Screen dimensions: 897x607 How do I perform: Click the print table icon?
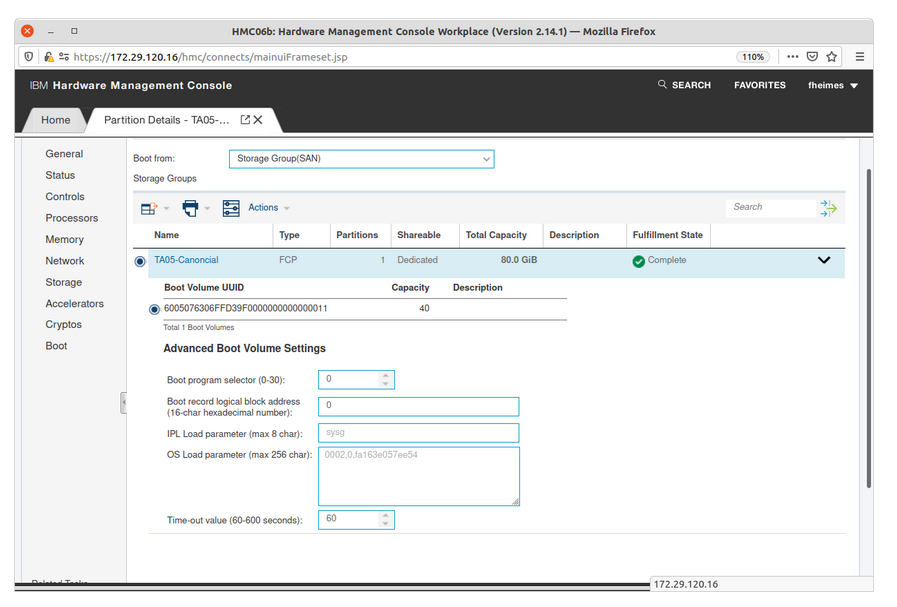point(190,208)
